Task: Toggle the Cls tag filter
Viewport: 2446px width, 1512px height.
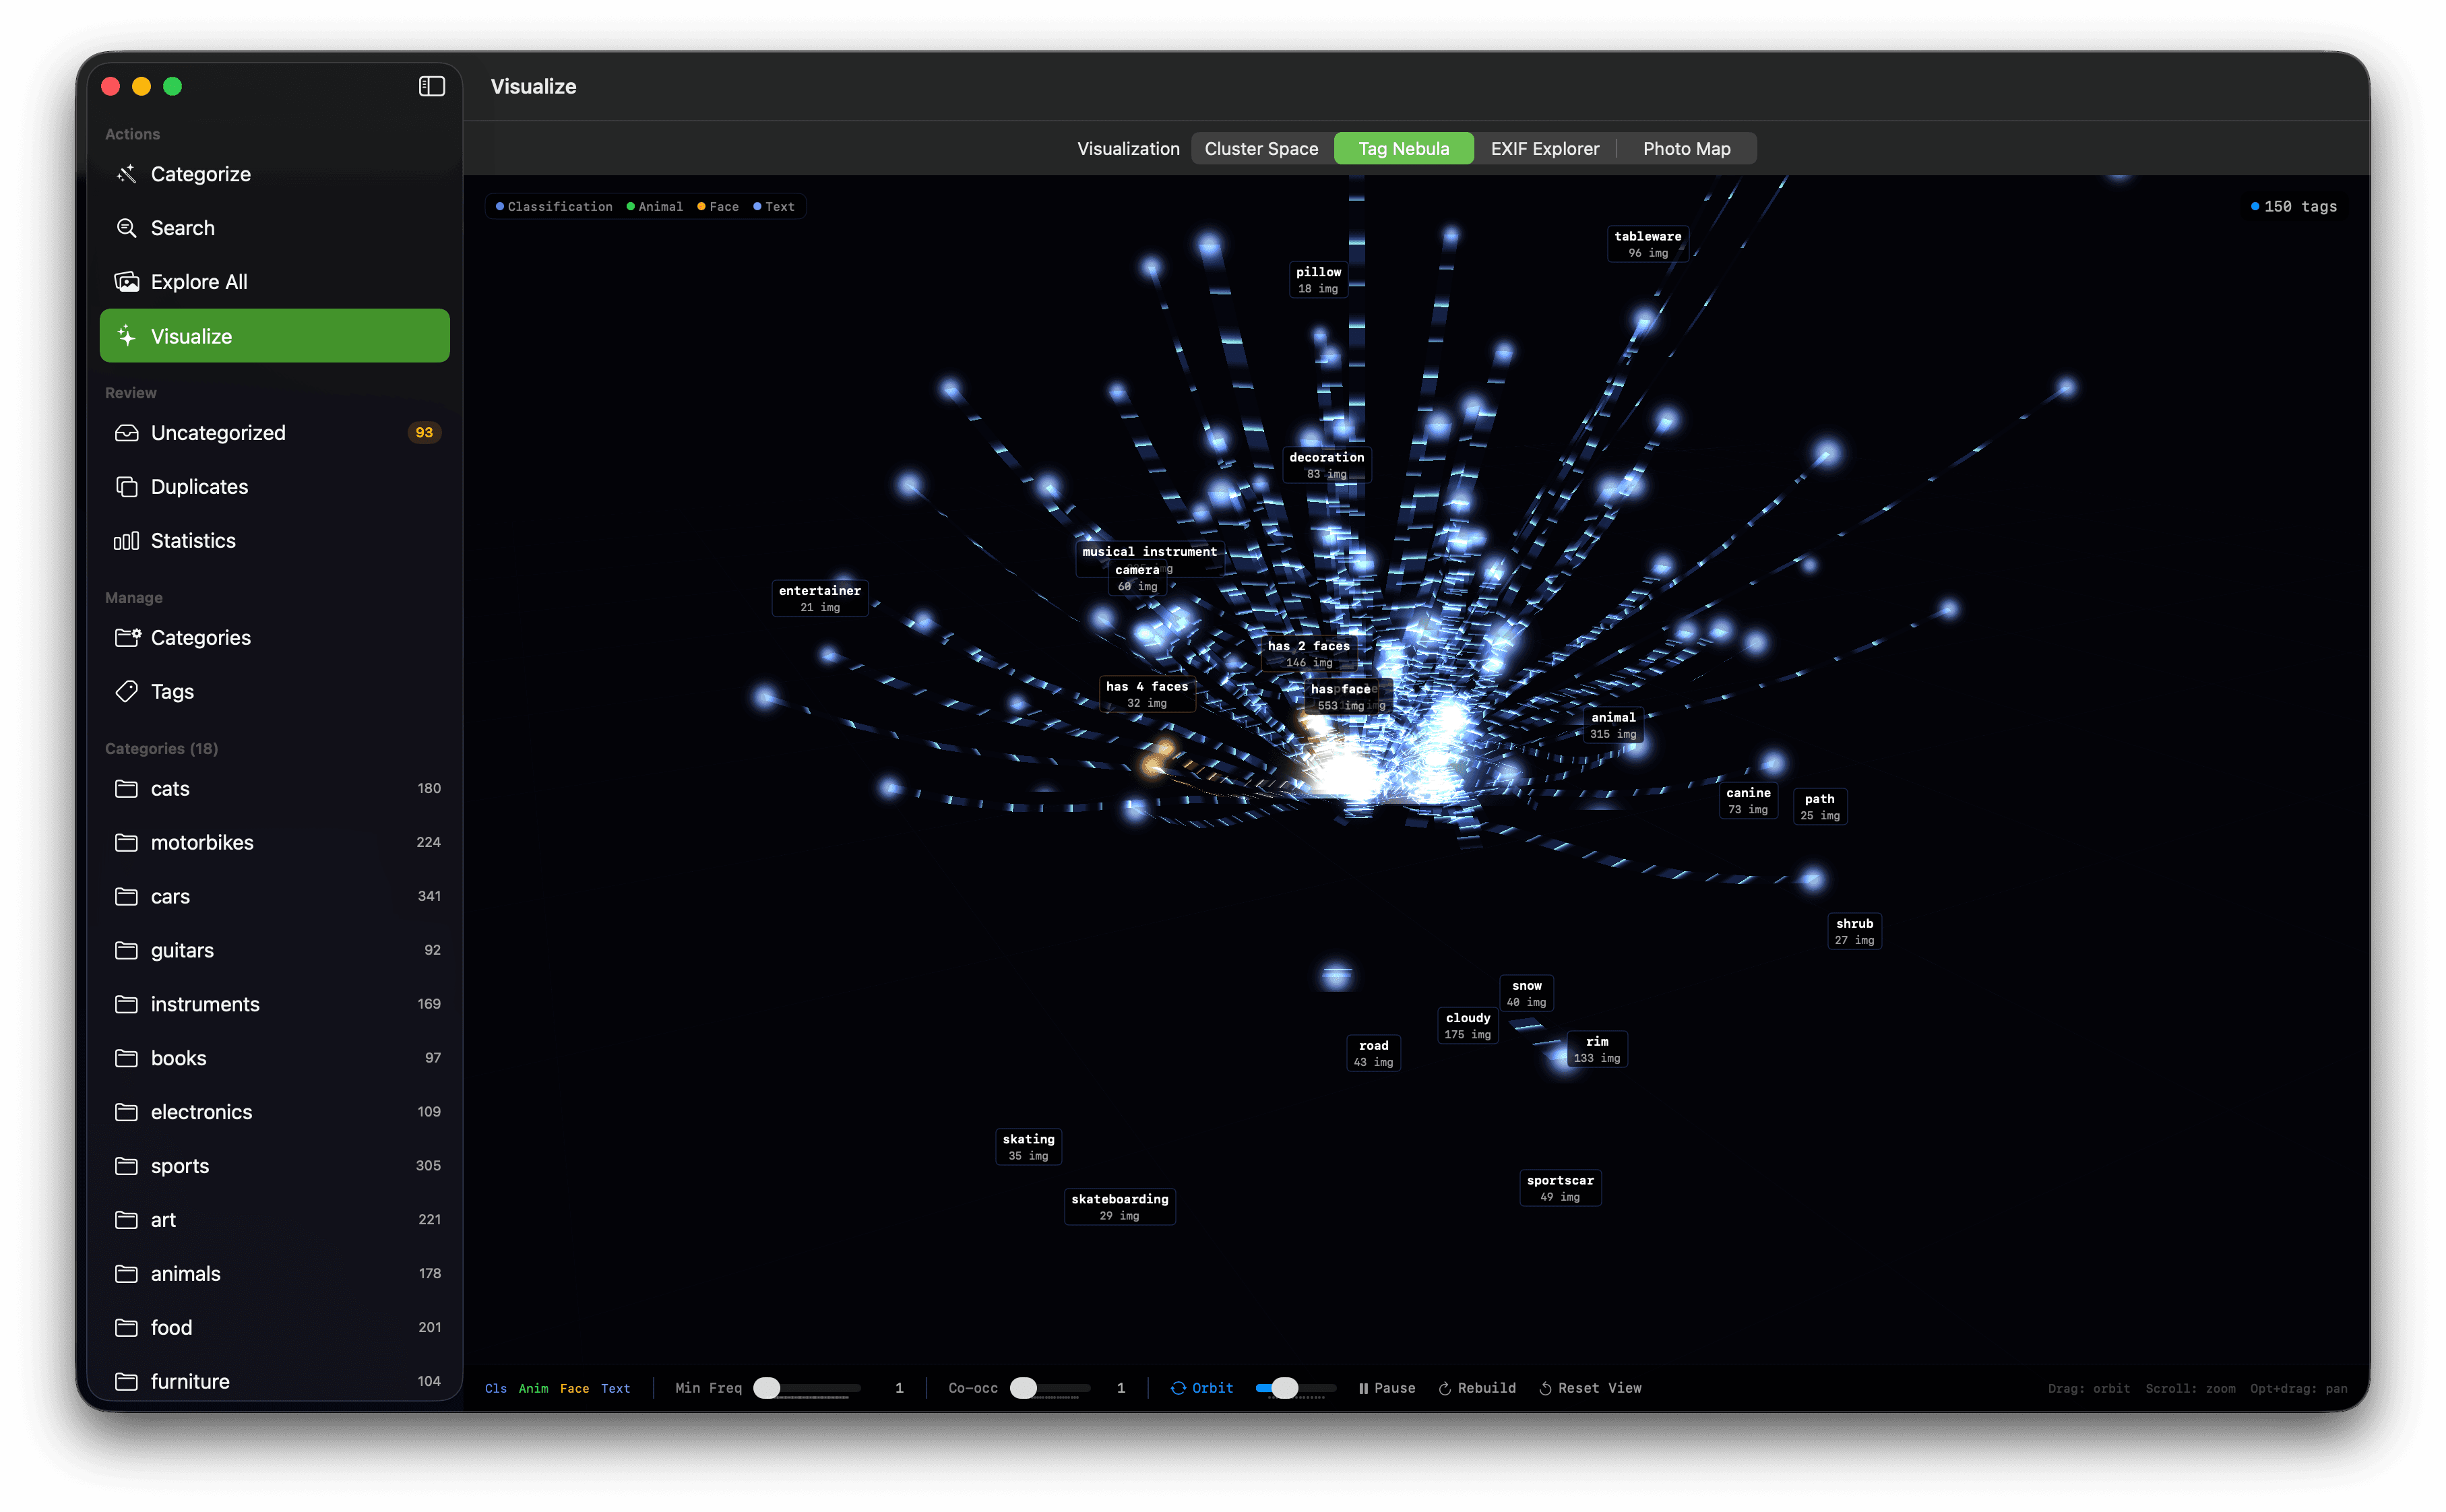Action: 496,1388
